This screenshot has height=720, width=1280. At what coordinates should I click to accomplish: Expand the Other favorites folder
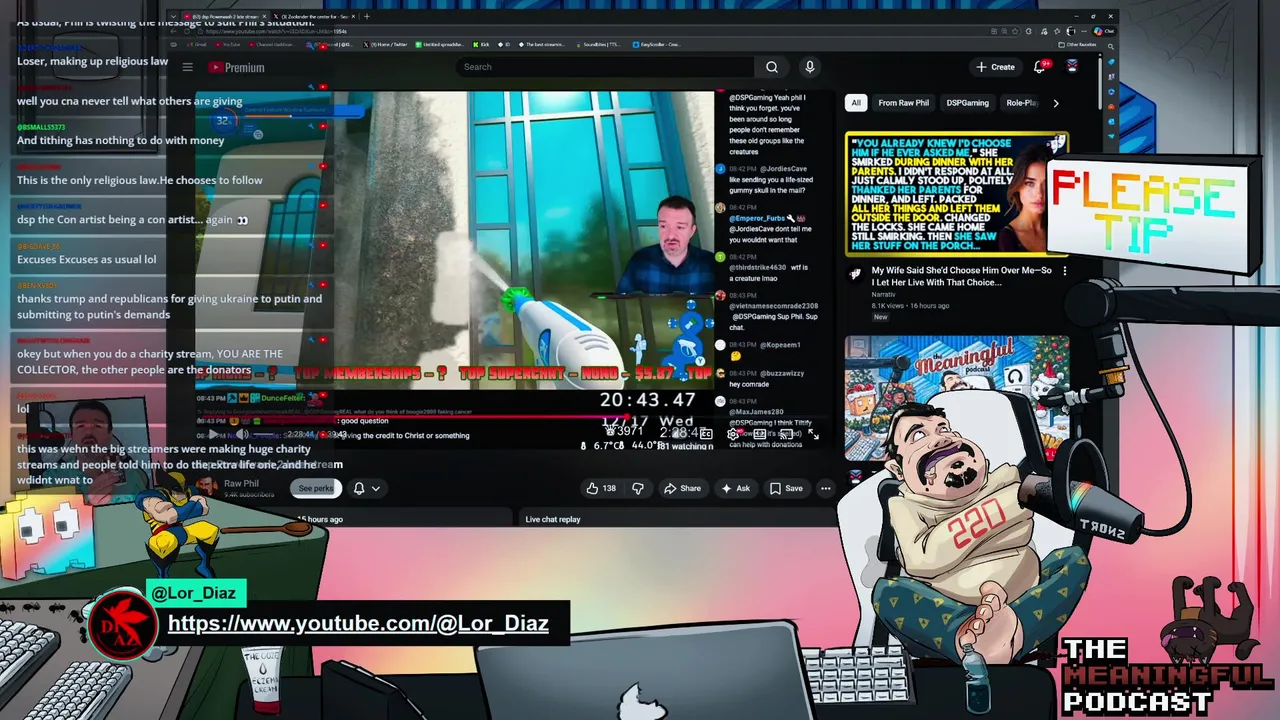(x=1076, y=44)
